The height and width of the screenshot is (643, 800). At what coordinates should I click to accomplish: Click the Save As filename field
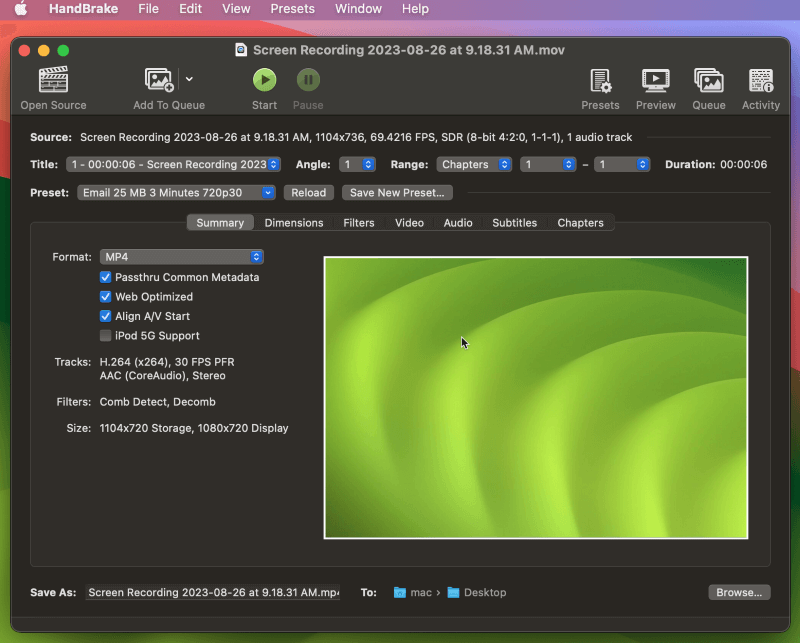213,592
